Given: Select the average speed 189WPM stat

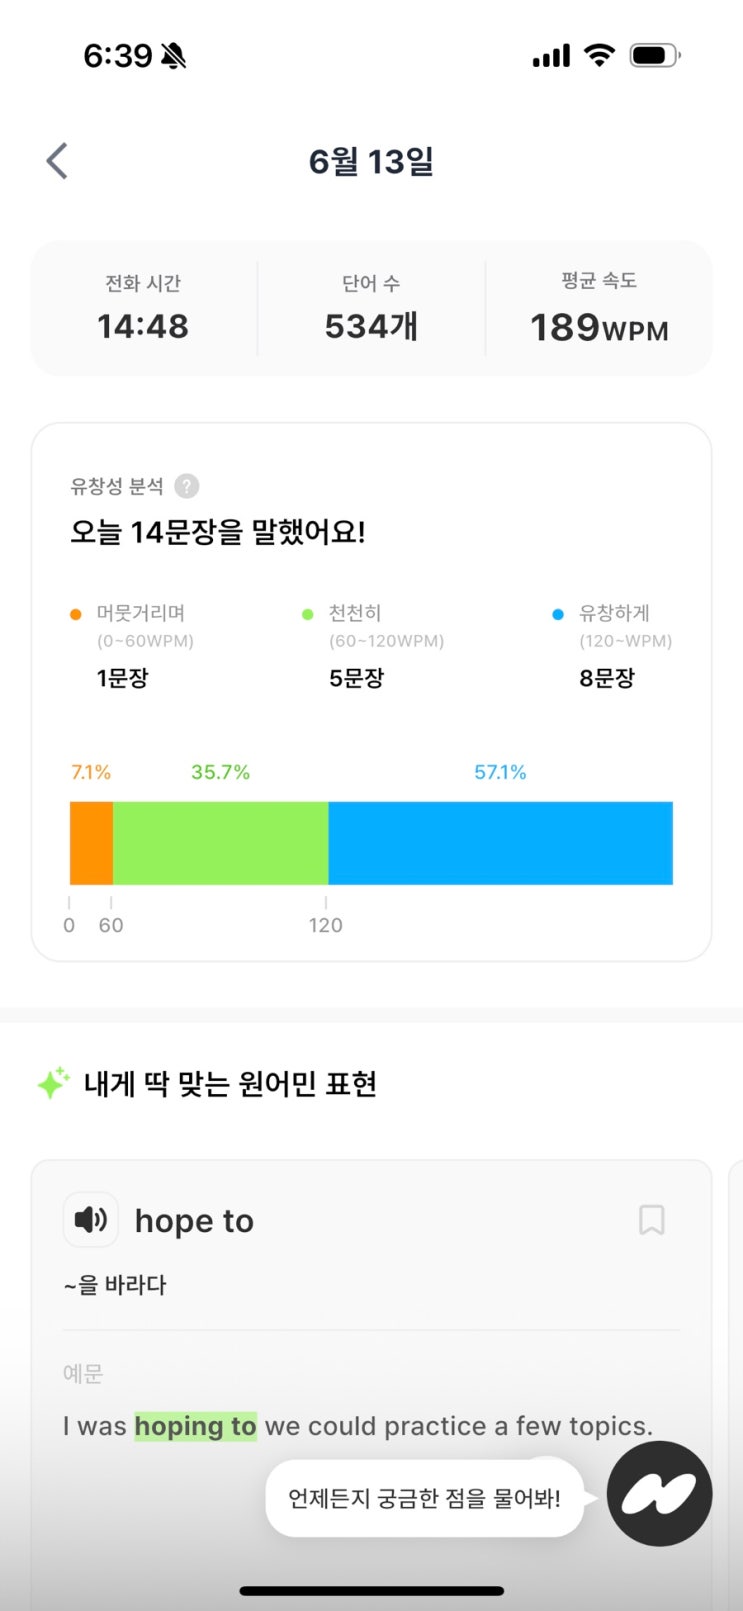Looking at the screenshot, I should click(599, 308).
